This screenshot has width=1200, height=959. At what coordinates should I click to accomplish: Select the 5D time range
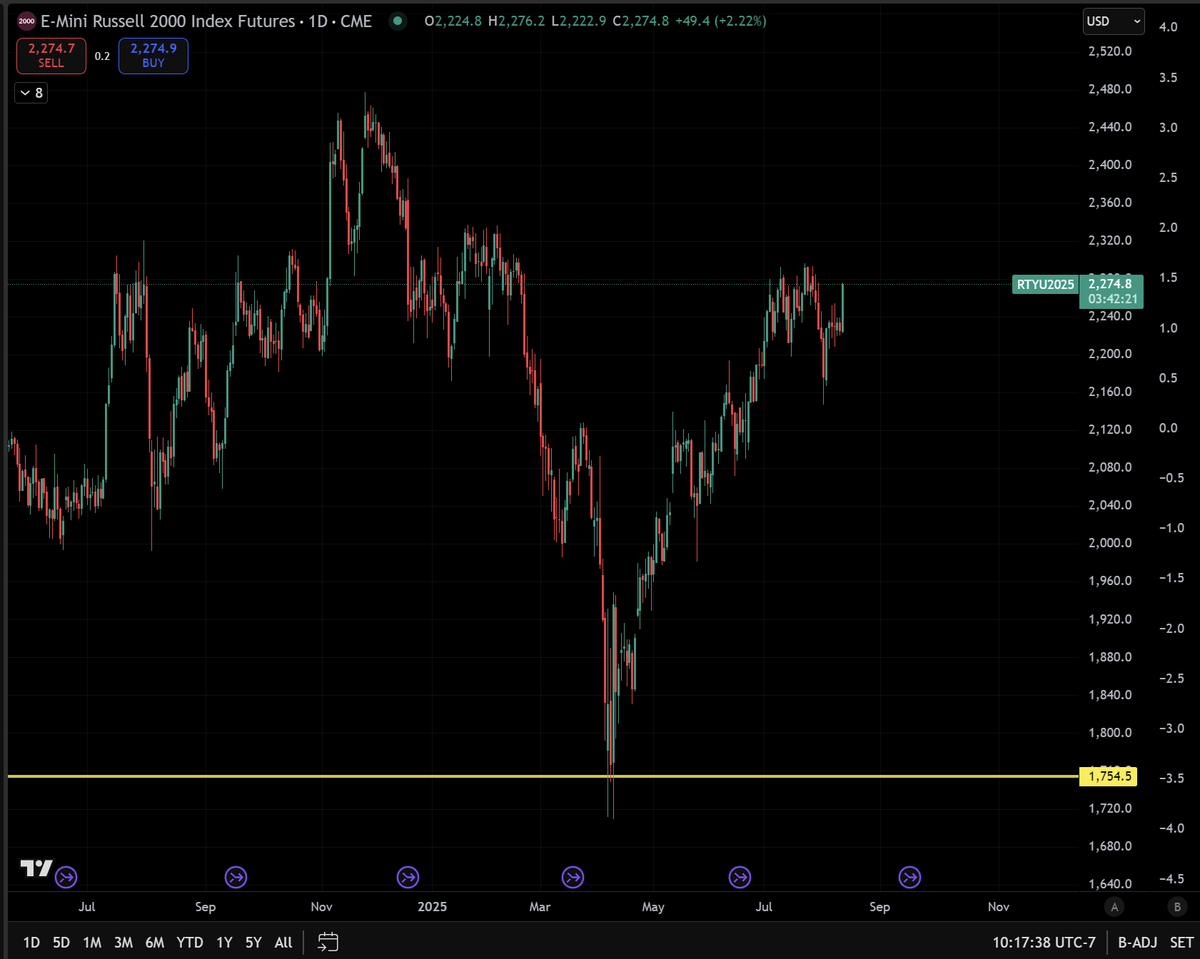[62, 942]
